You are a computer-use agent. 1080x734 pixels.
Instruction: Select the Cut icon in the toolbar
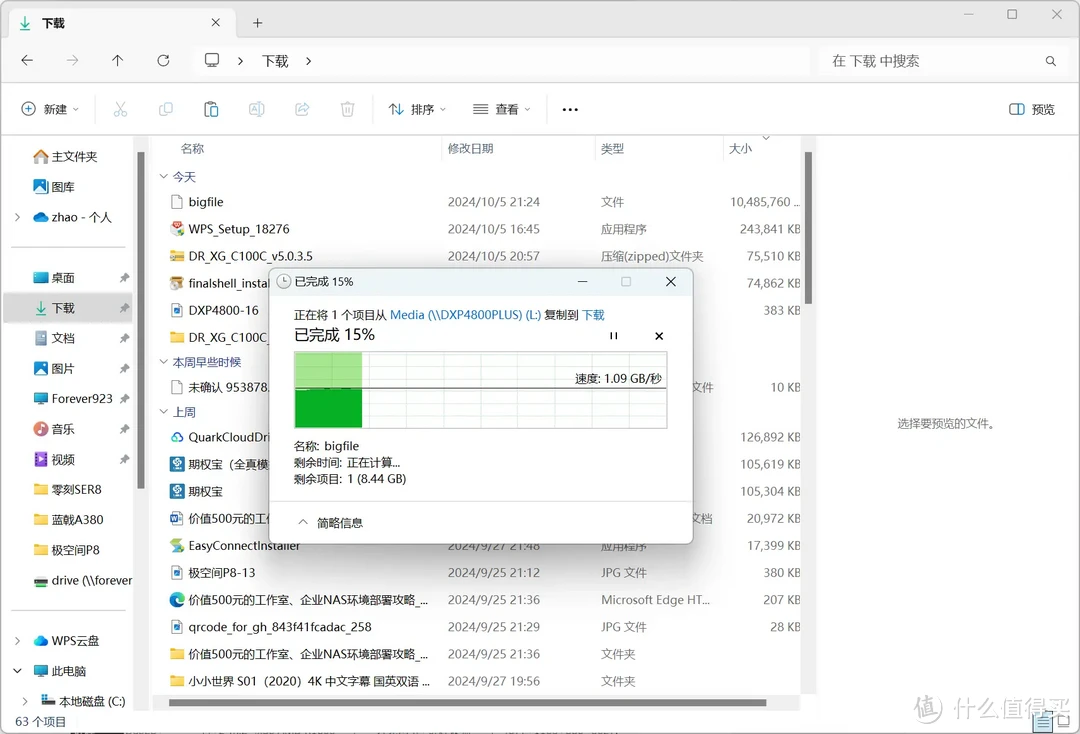[120, 109]
